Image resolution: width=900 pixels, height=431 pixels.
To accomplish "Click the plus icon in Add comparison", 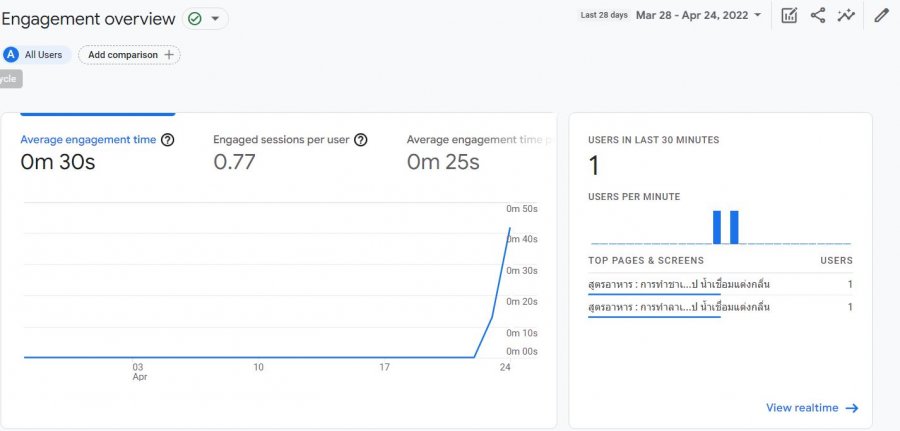I will click(169, 55).
